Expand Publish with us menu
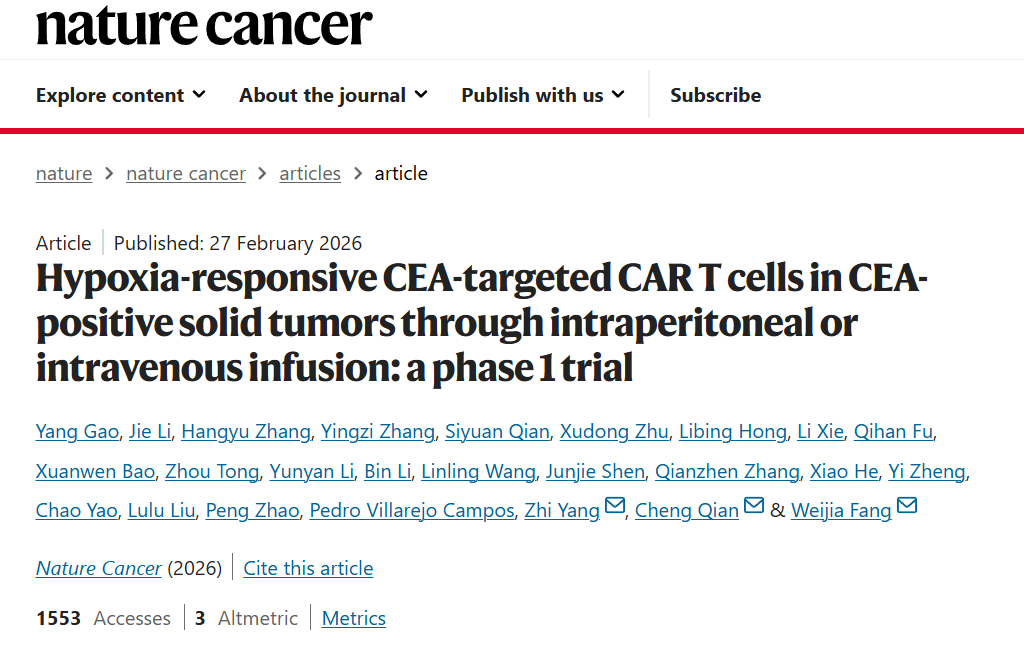 543,95
